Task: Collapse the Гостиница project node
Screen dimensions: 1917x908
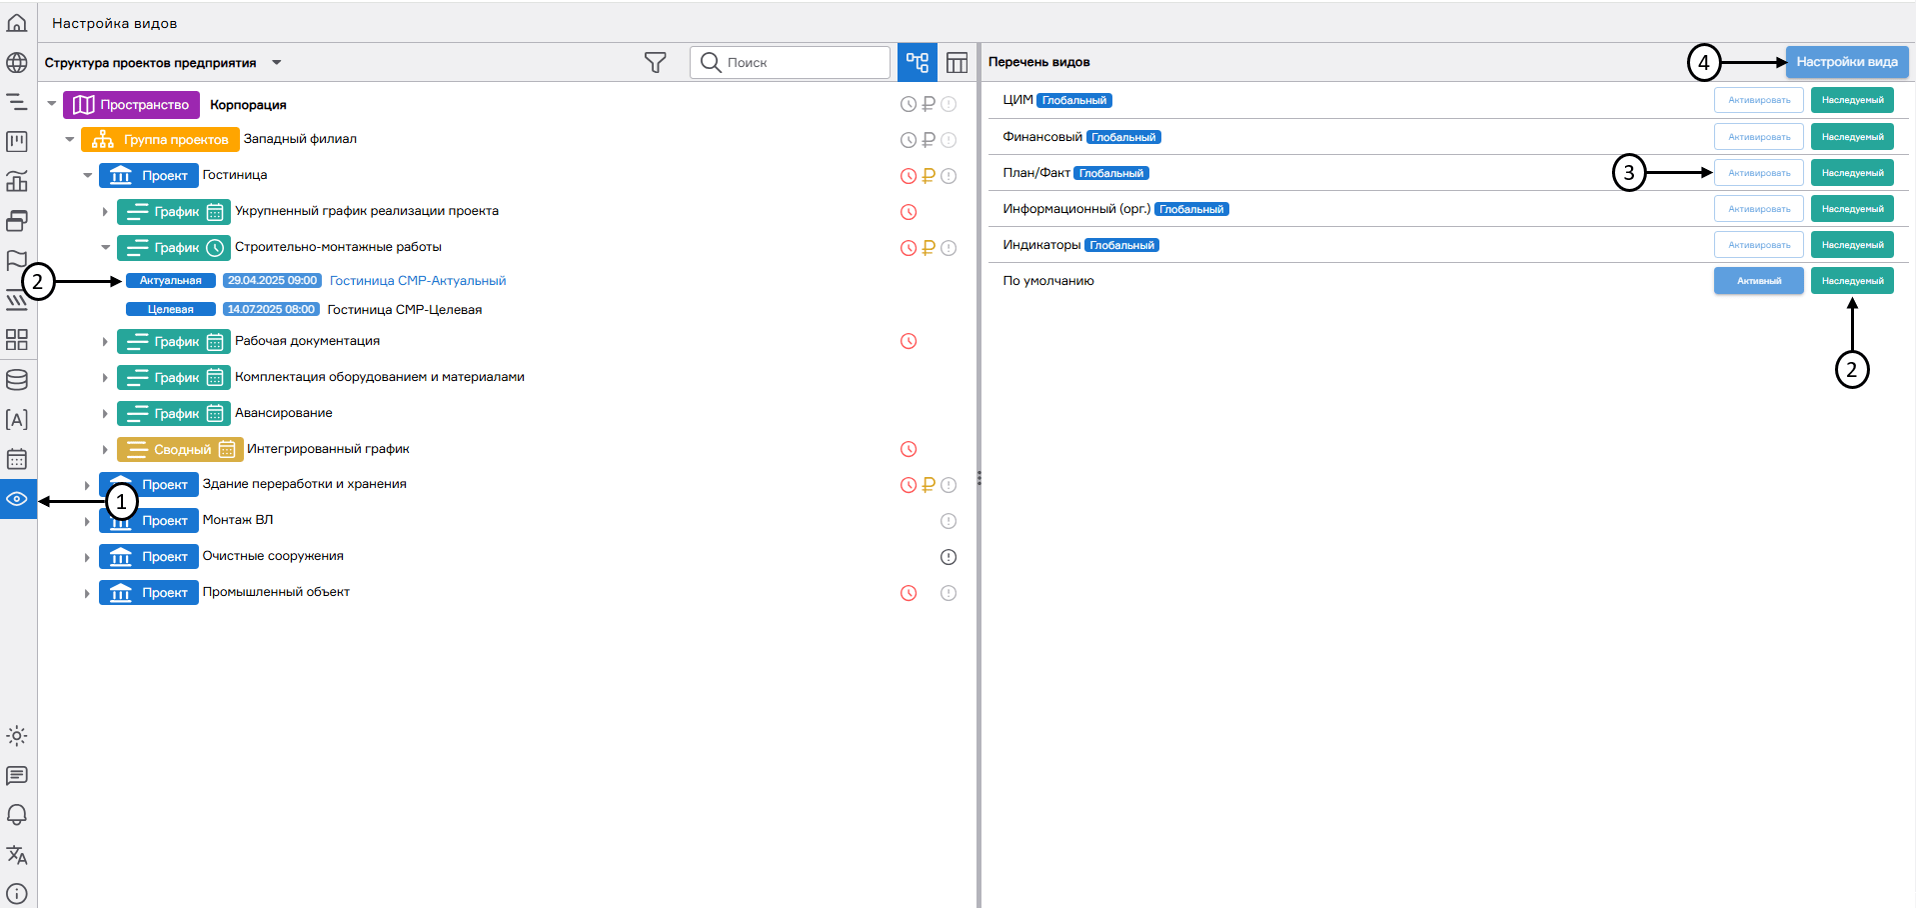Action: click(x=88, y=175)
